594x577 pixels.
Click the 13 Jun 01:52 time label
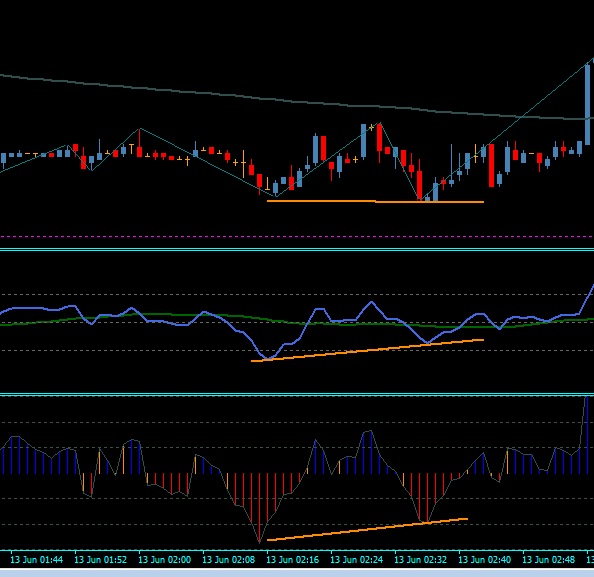(100, 560)
